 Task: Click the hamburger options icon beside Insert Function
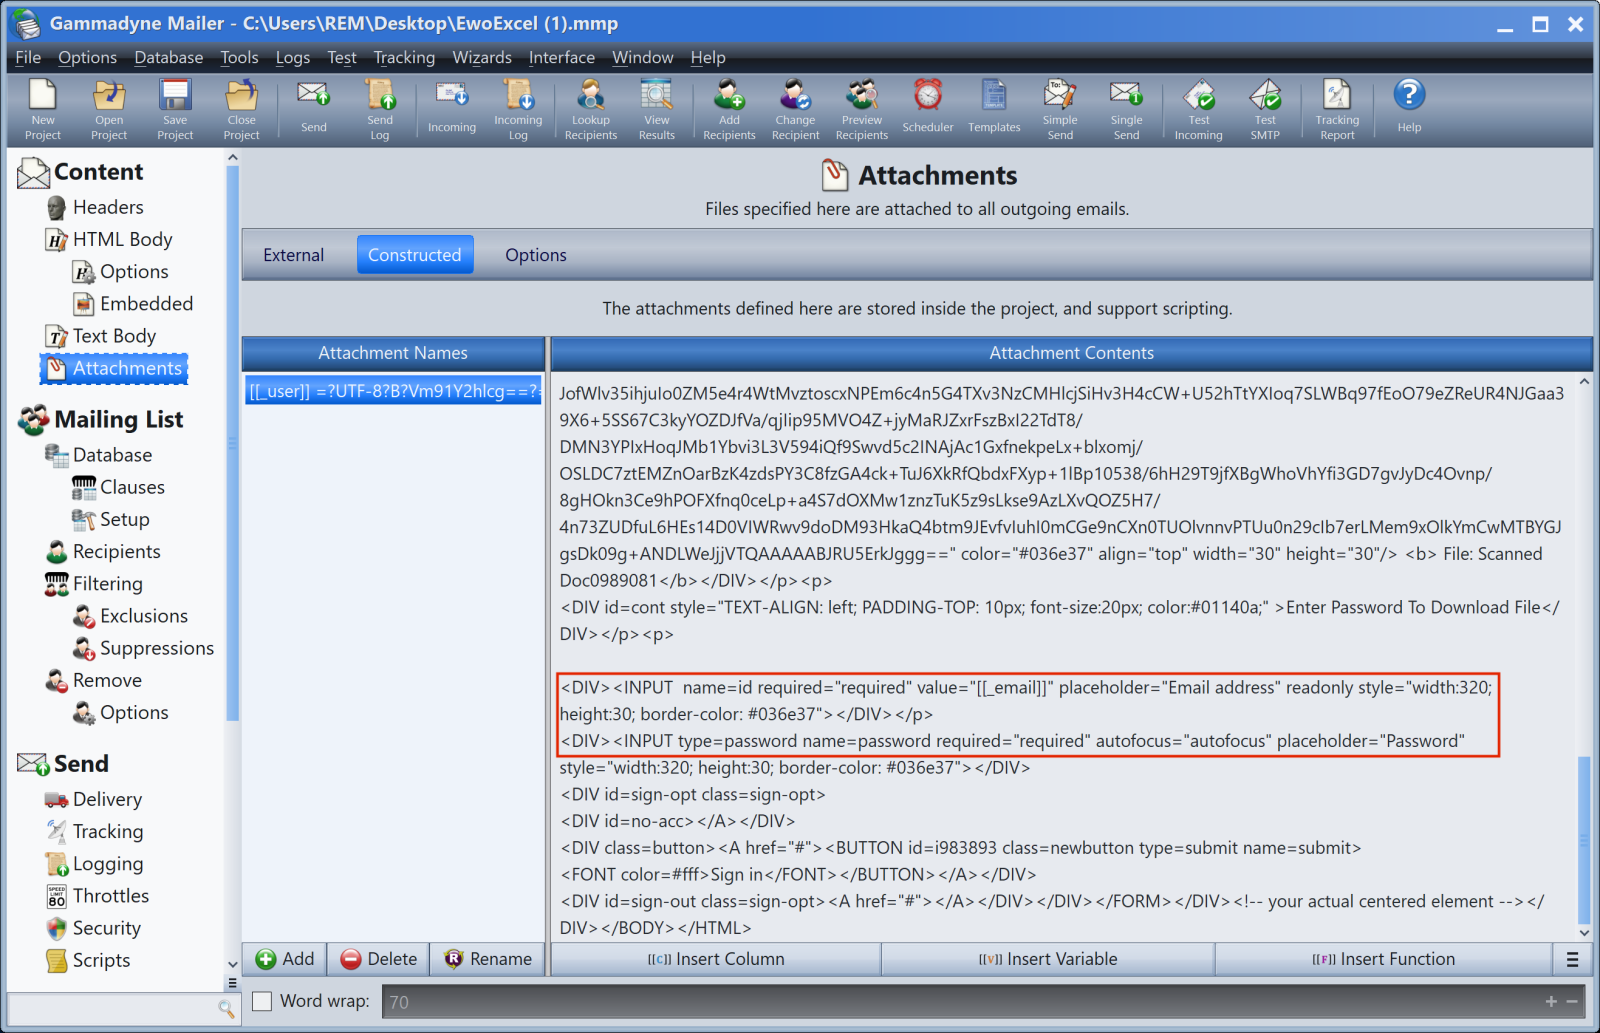(x=1572, y=960)
